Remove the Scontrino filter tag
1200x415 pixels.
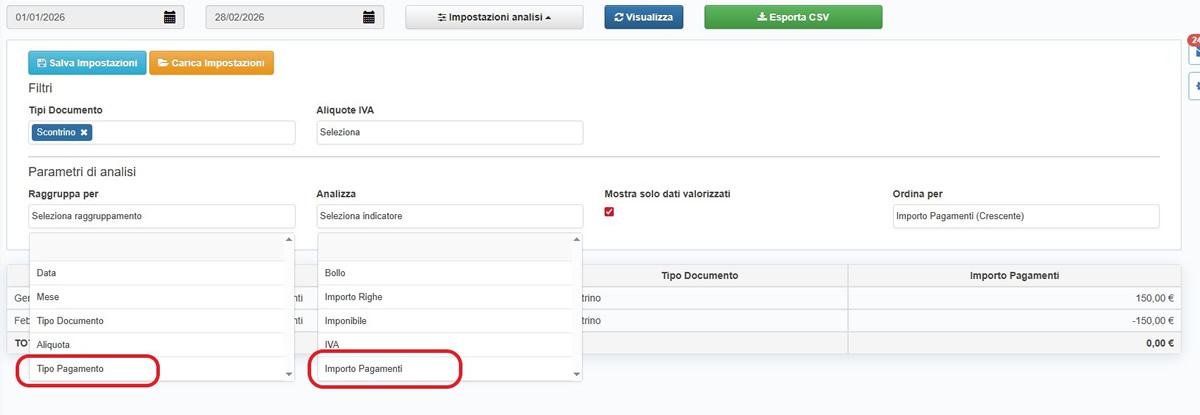click(85, 132)
